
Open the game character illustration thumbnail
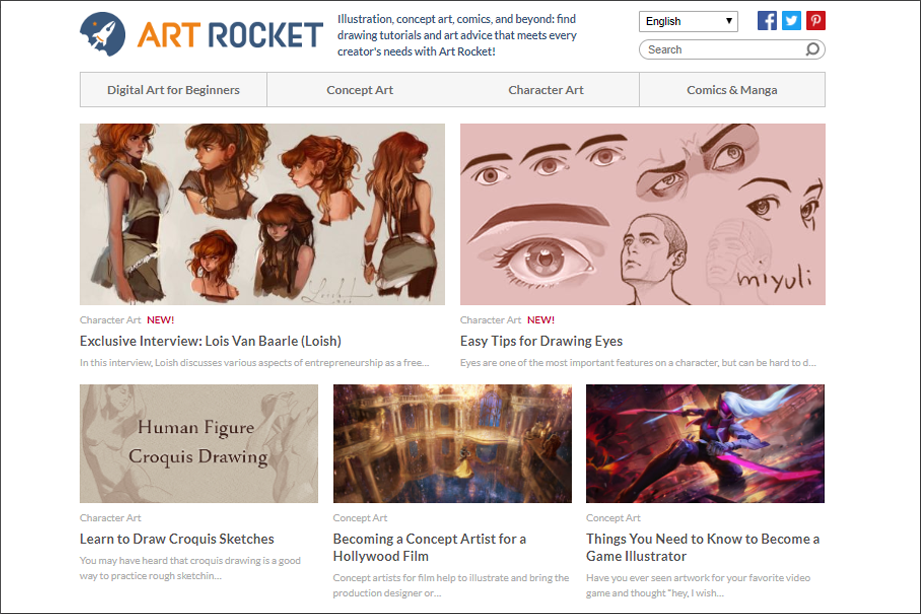705,444
